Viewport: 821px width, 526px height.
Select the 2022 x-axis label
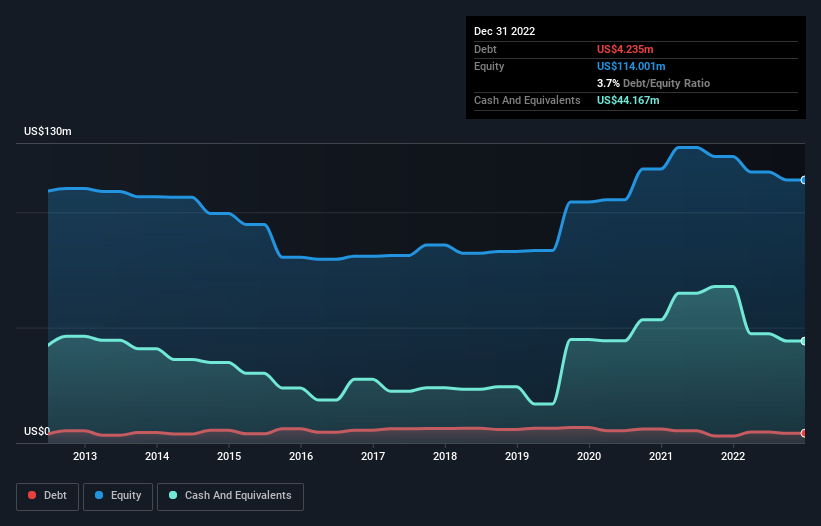click(x=733, y=456)
